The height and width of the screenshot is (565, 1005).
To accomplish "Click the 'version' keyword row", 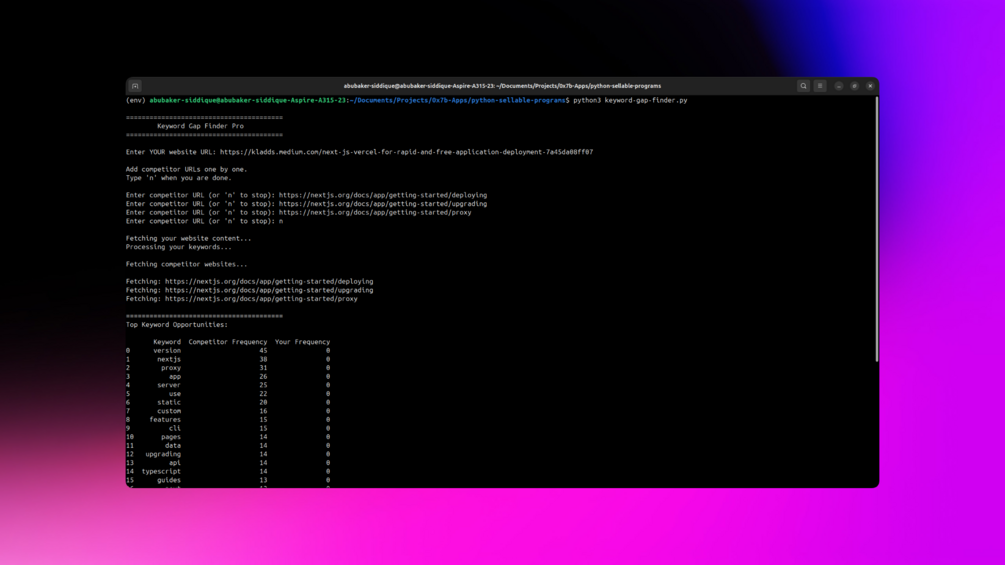I will tap(228, 350).
